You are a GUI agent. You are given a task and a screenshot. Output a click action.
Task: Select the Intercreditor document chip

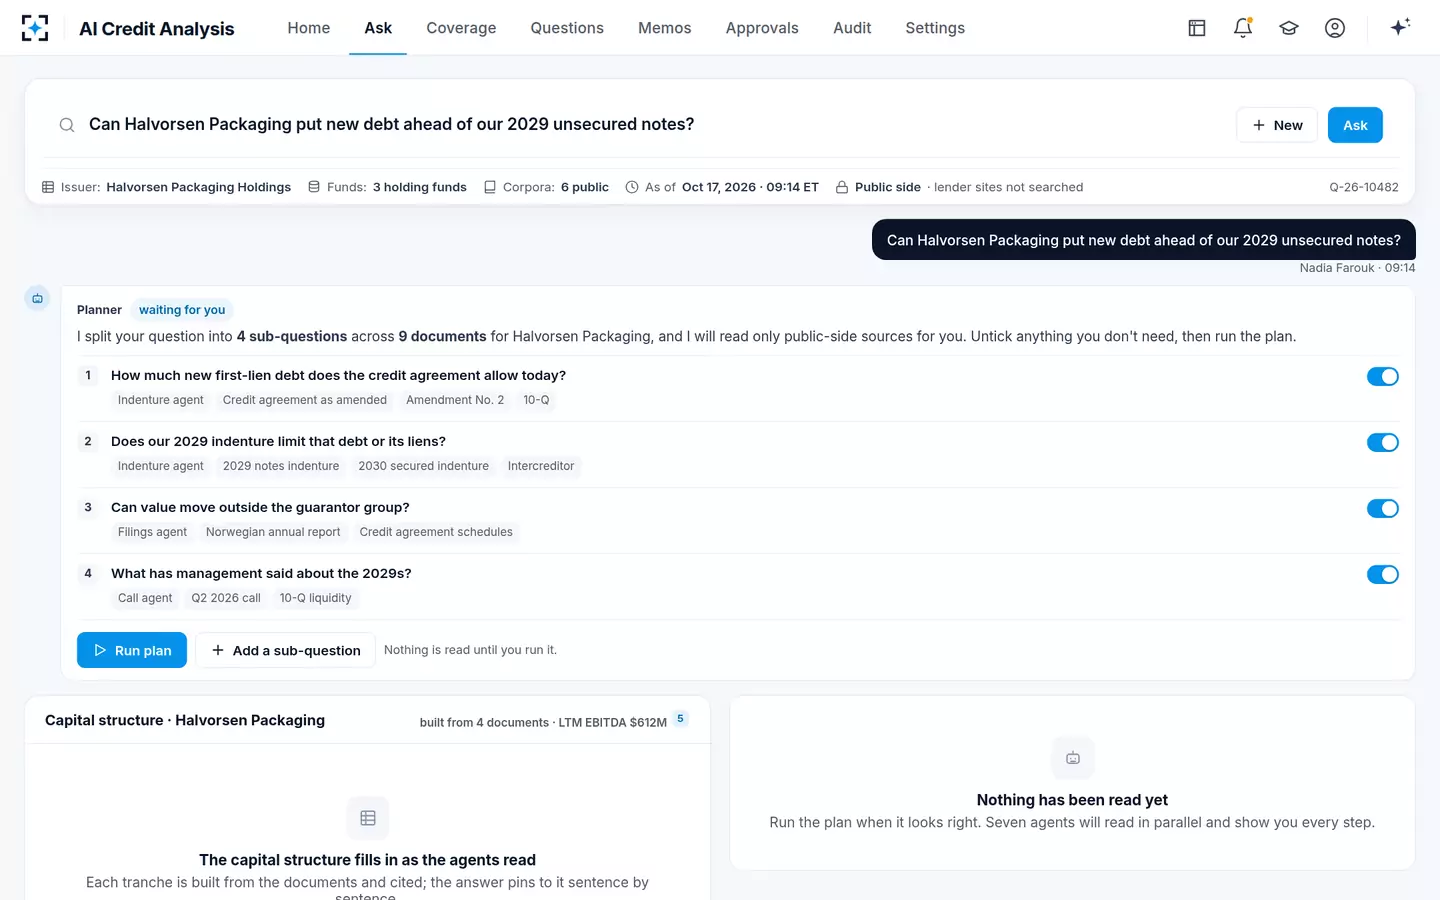pyautogui.click(x=541, y=466)
